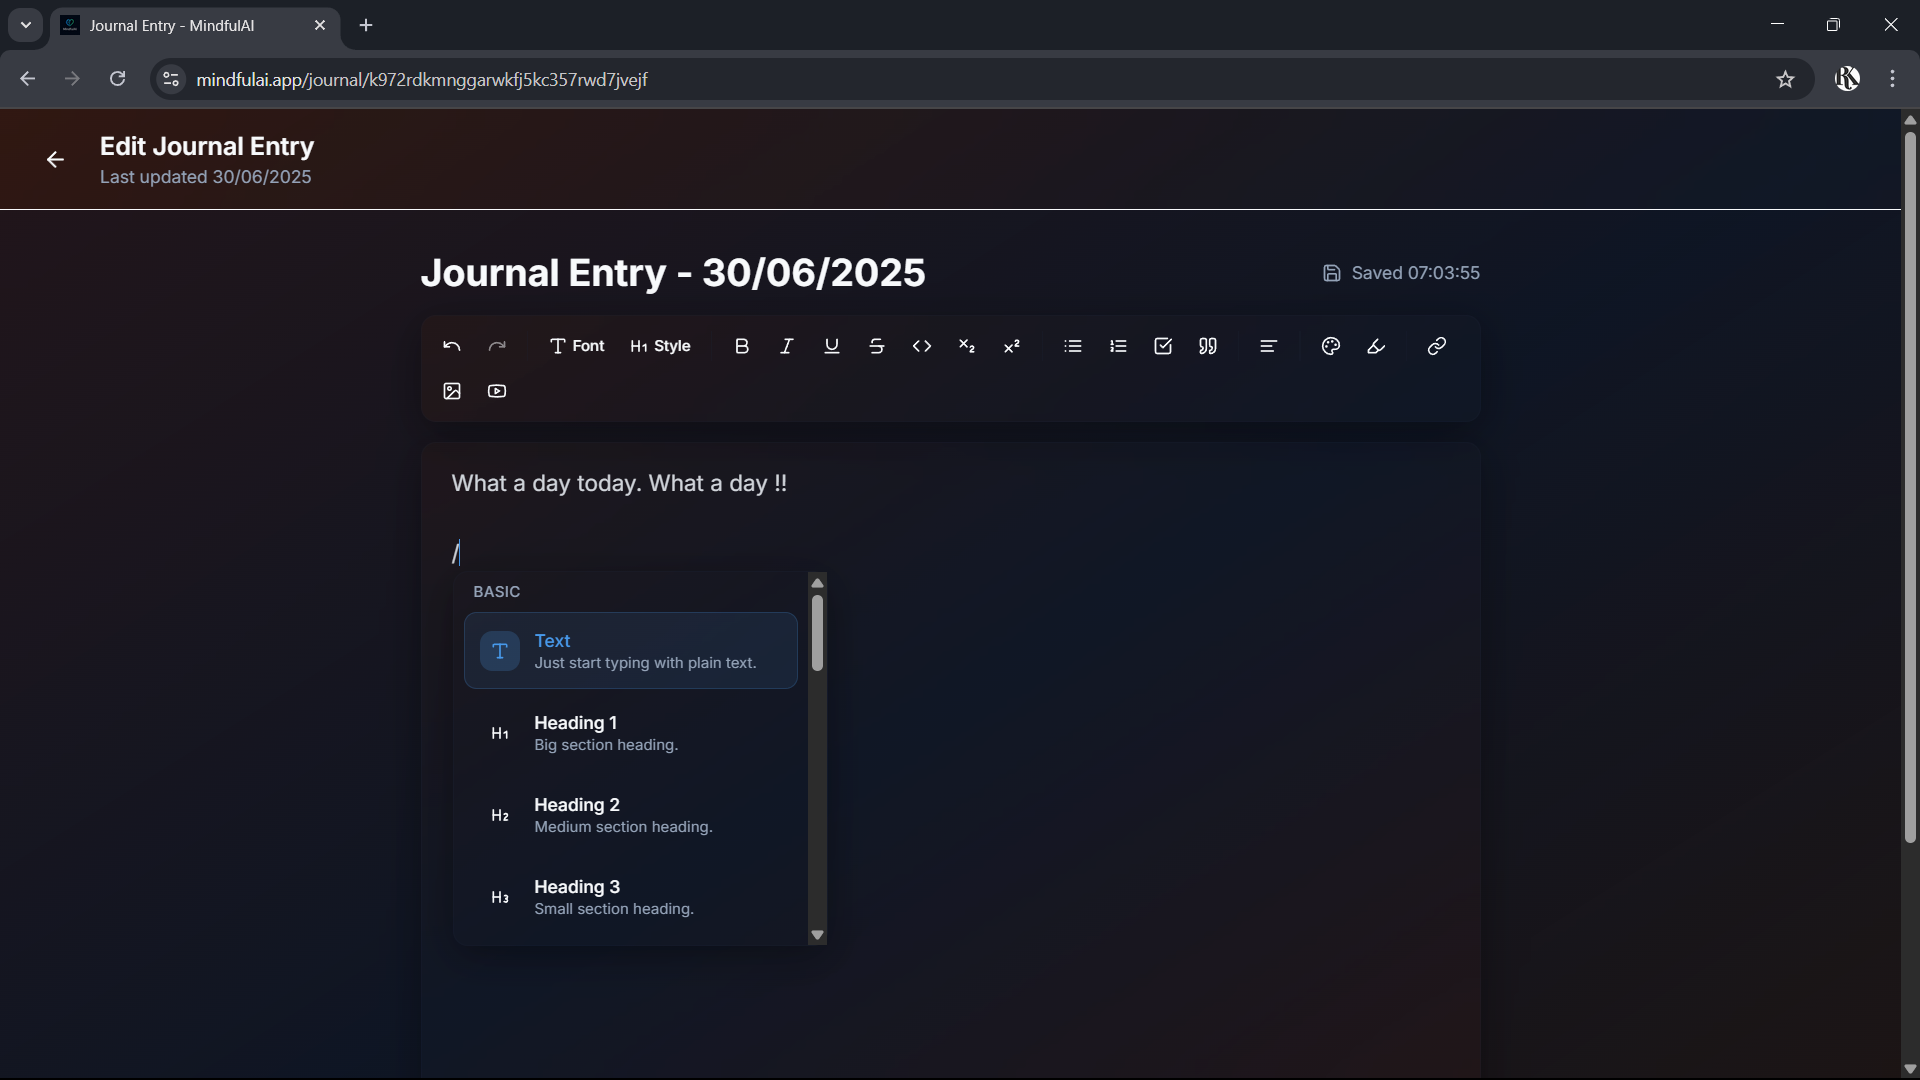1920x1080 pixels.
Task: Apply superscript formatting
Action: (x=1011, y=346)
